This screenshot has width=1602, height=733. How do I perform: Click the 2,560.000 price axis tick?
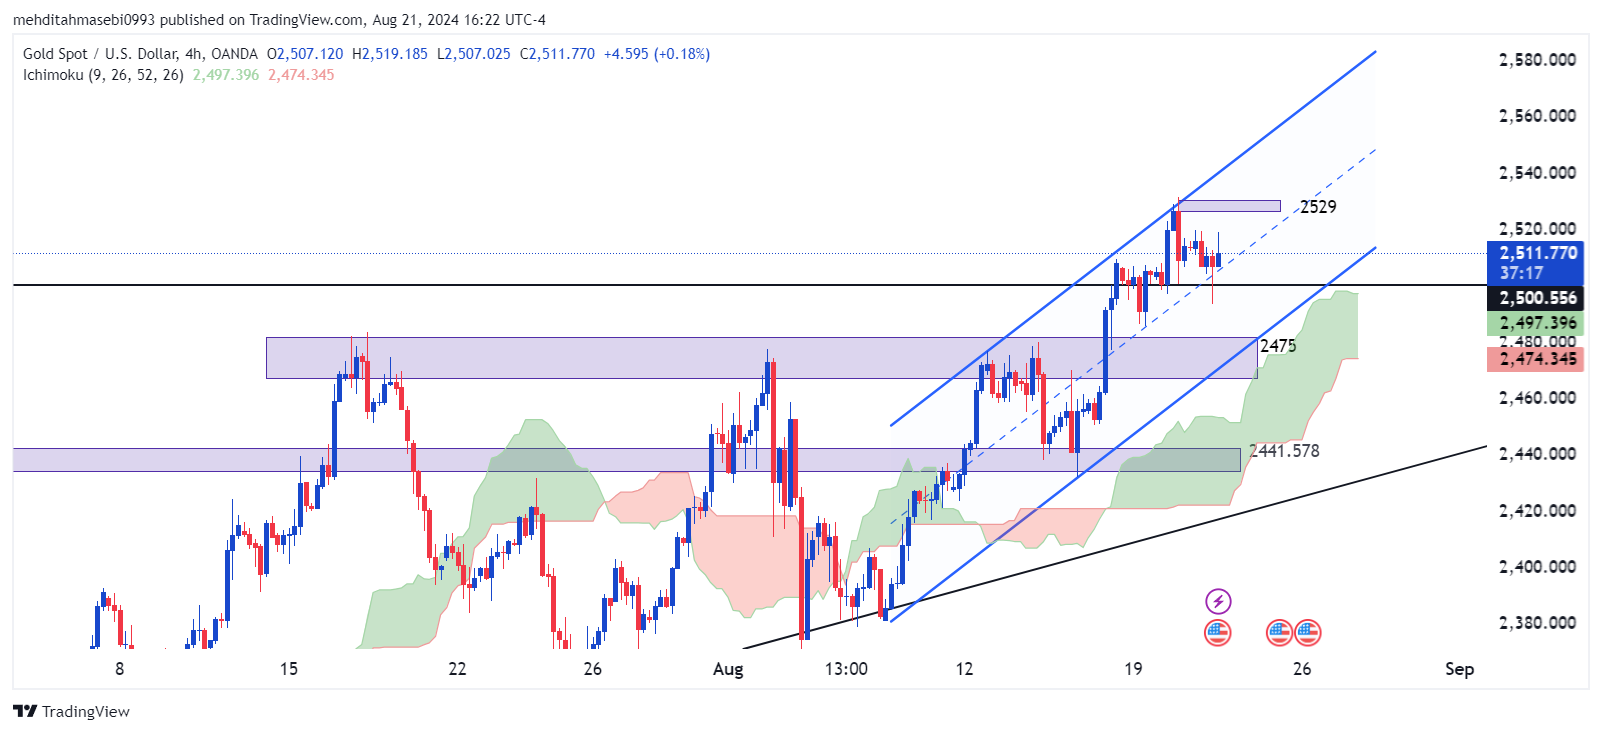tap(1537, 116)
